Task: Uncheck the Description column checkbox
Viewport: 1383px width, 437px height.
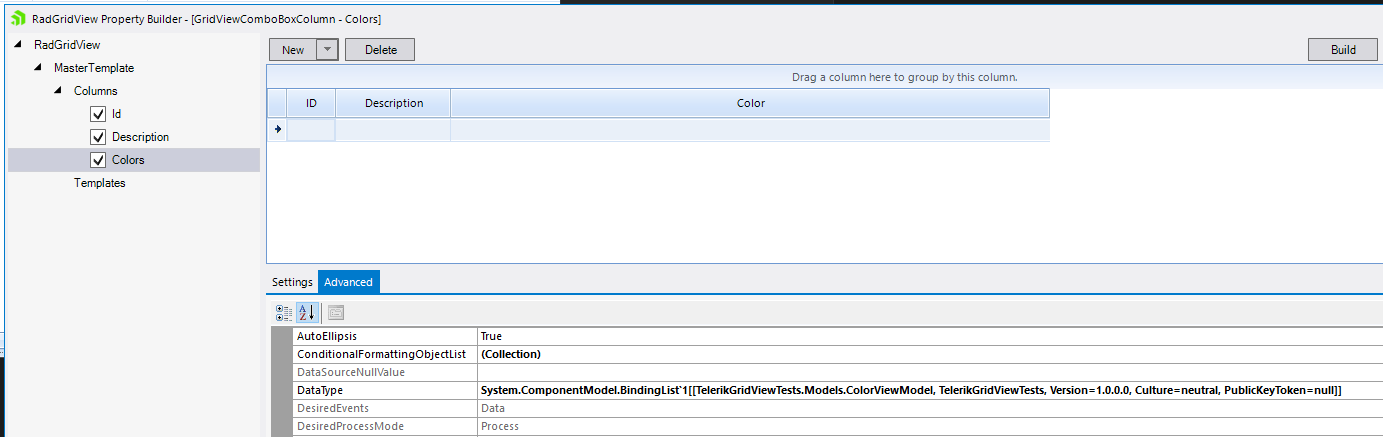Action: coord(98,137)
